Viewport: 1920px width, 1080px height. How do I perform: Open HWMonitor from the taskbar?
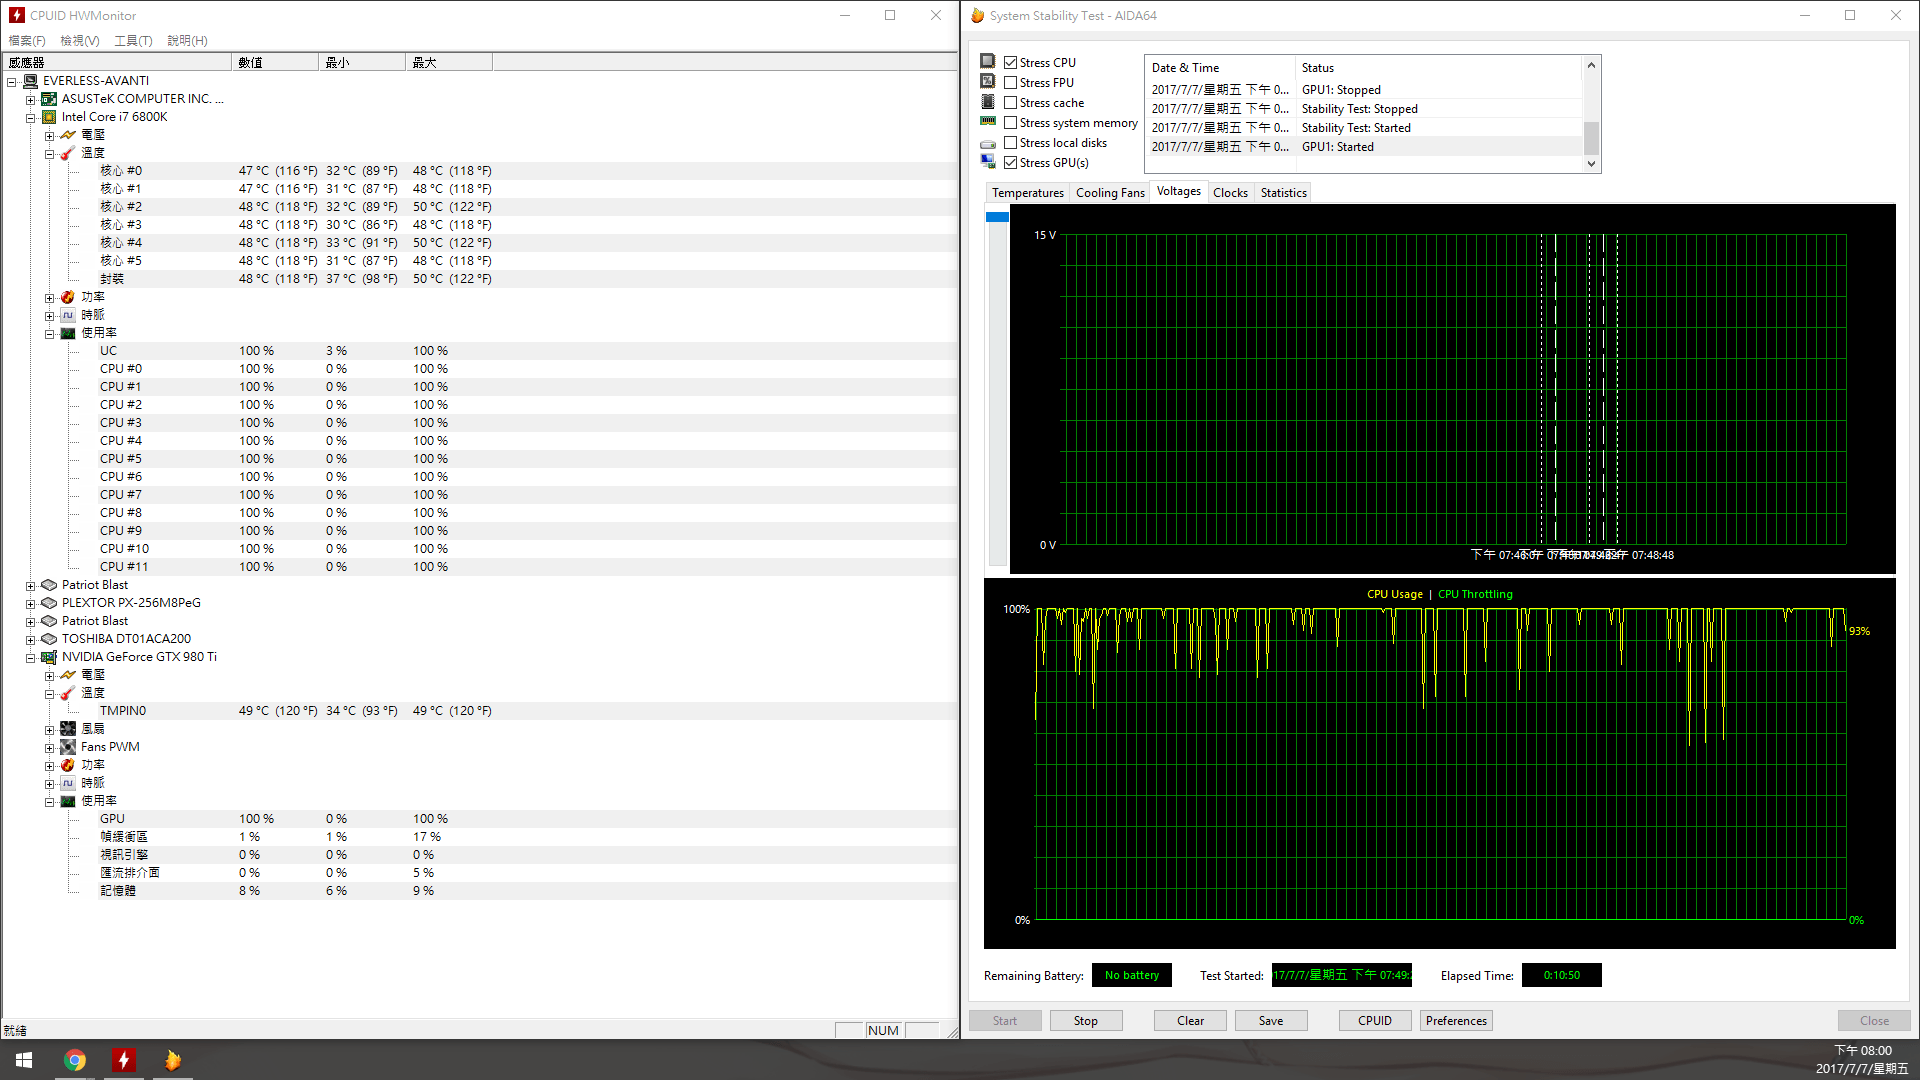coord(123,1060)
